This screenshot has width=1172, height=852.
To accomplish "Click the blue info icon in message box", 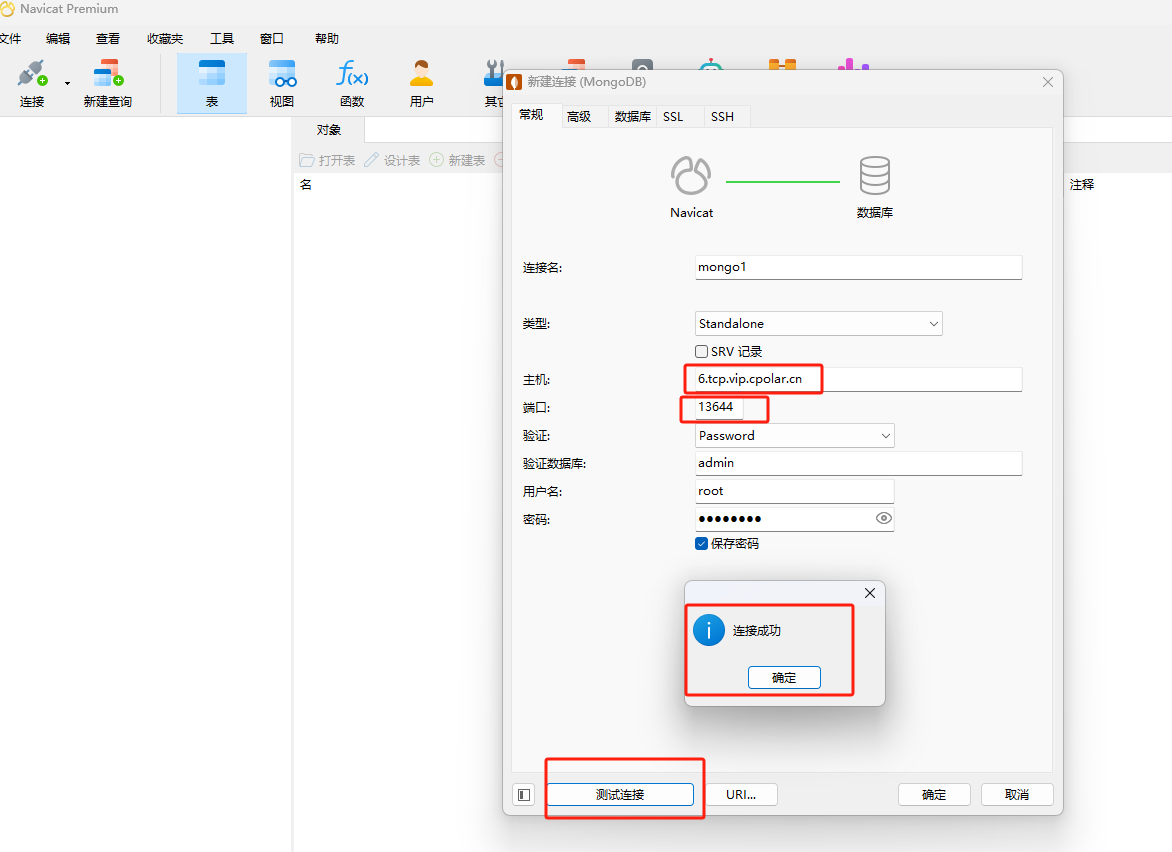I will [709, 630].
